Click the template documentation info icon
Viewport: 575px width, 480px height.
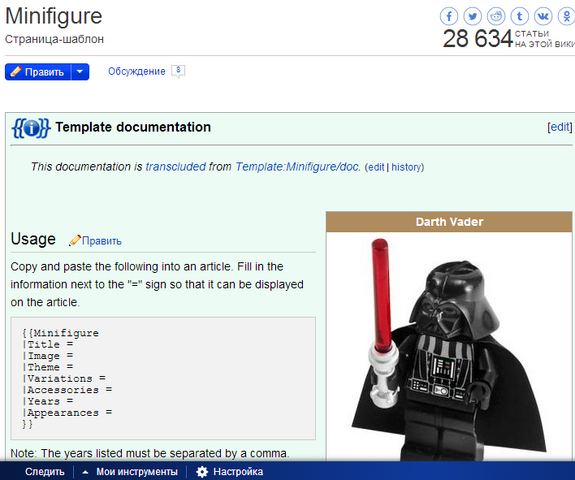point(31,128)
